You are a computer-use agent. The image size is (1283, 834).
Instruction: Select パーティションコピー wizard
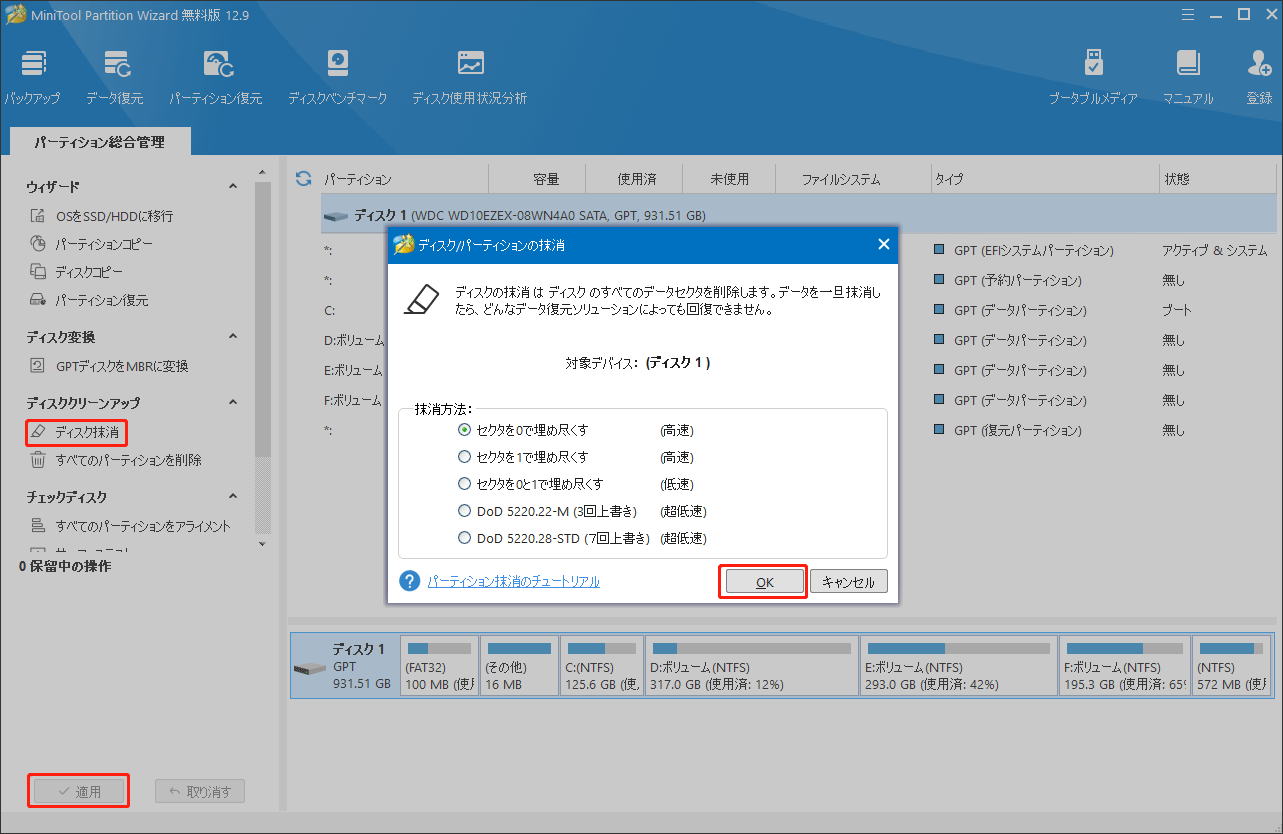91,244
